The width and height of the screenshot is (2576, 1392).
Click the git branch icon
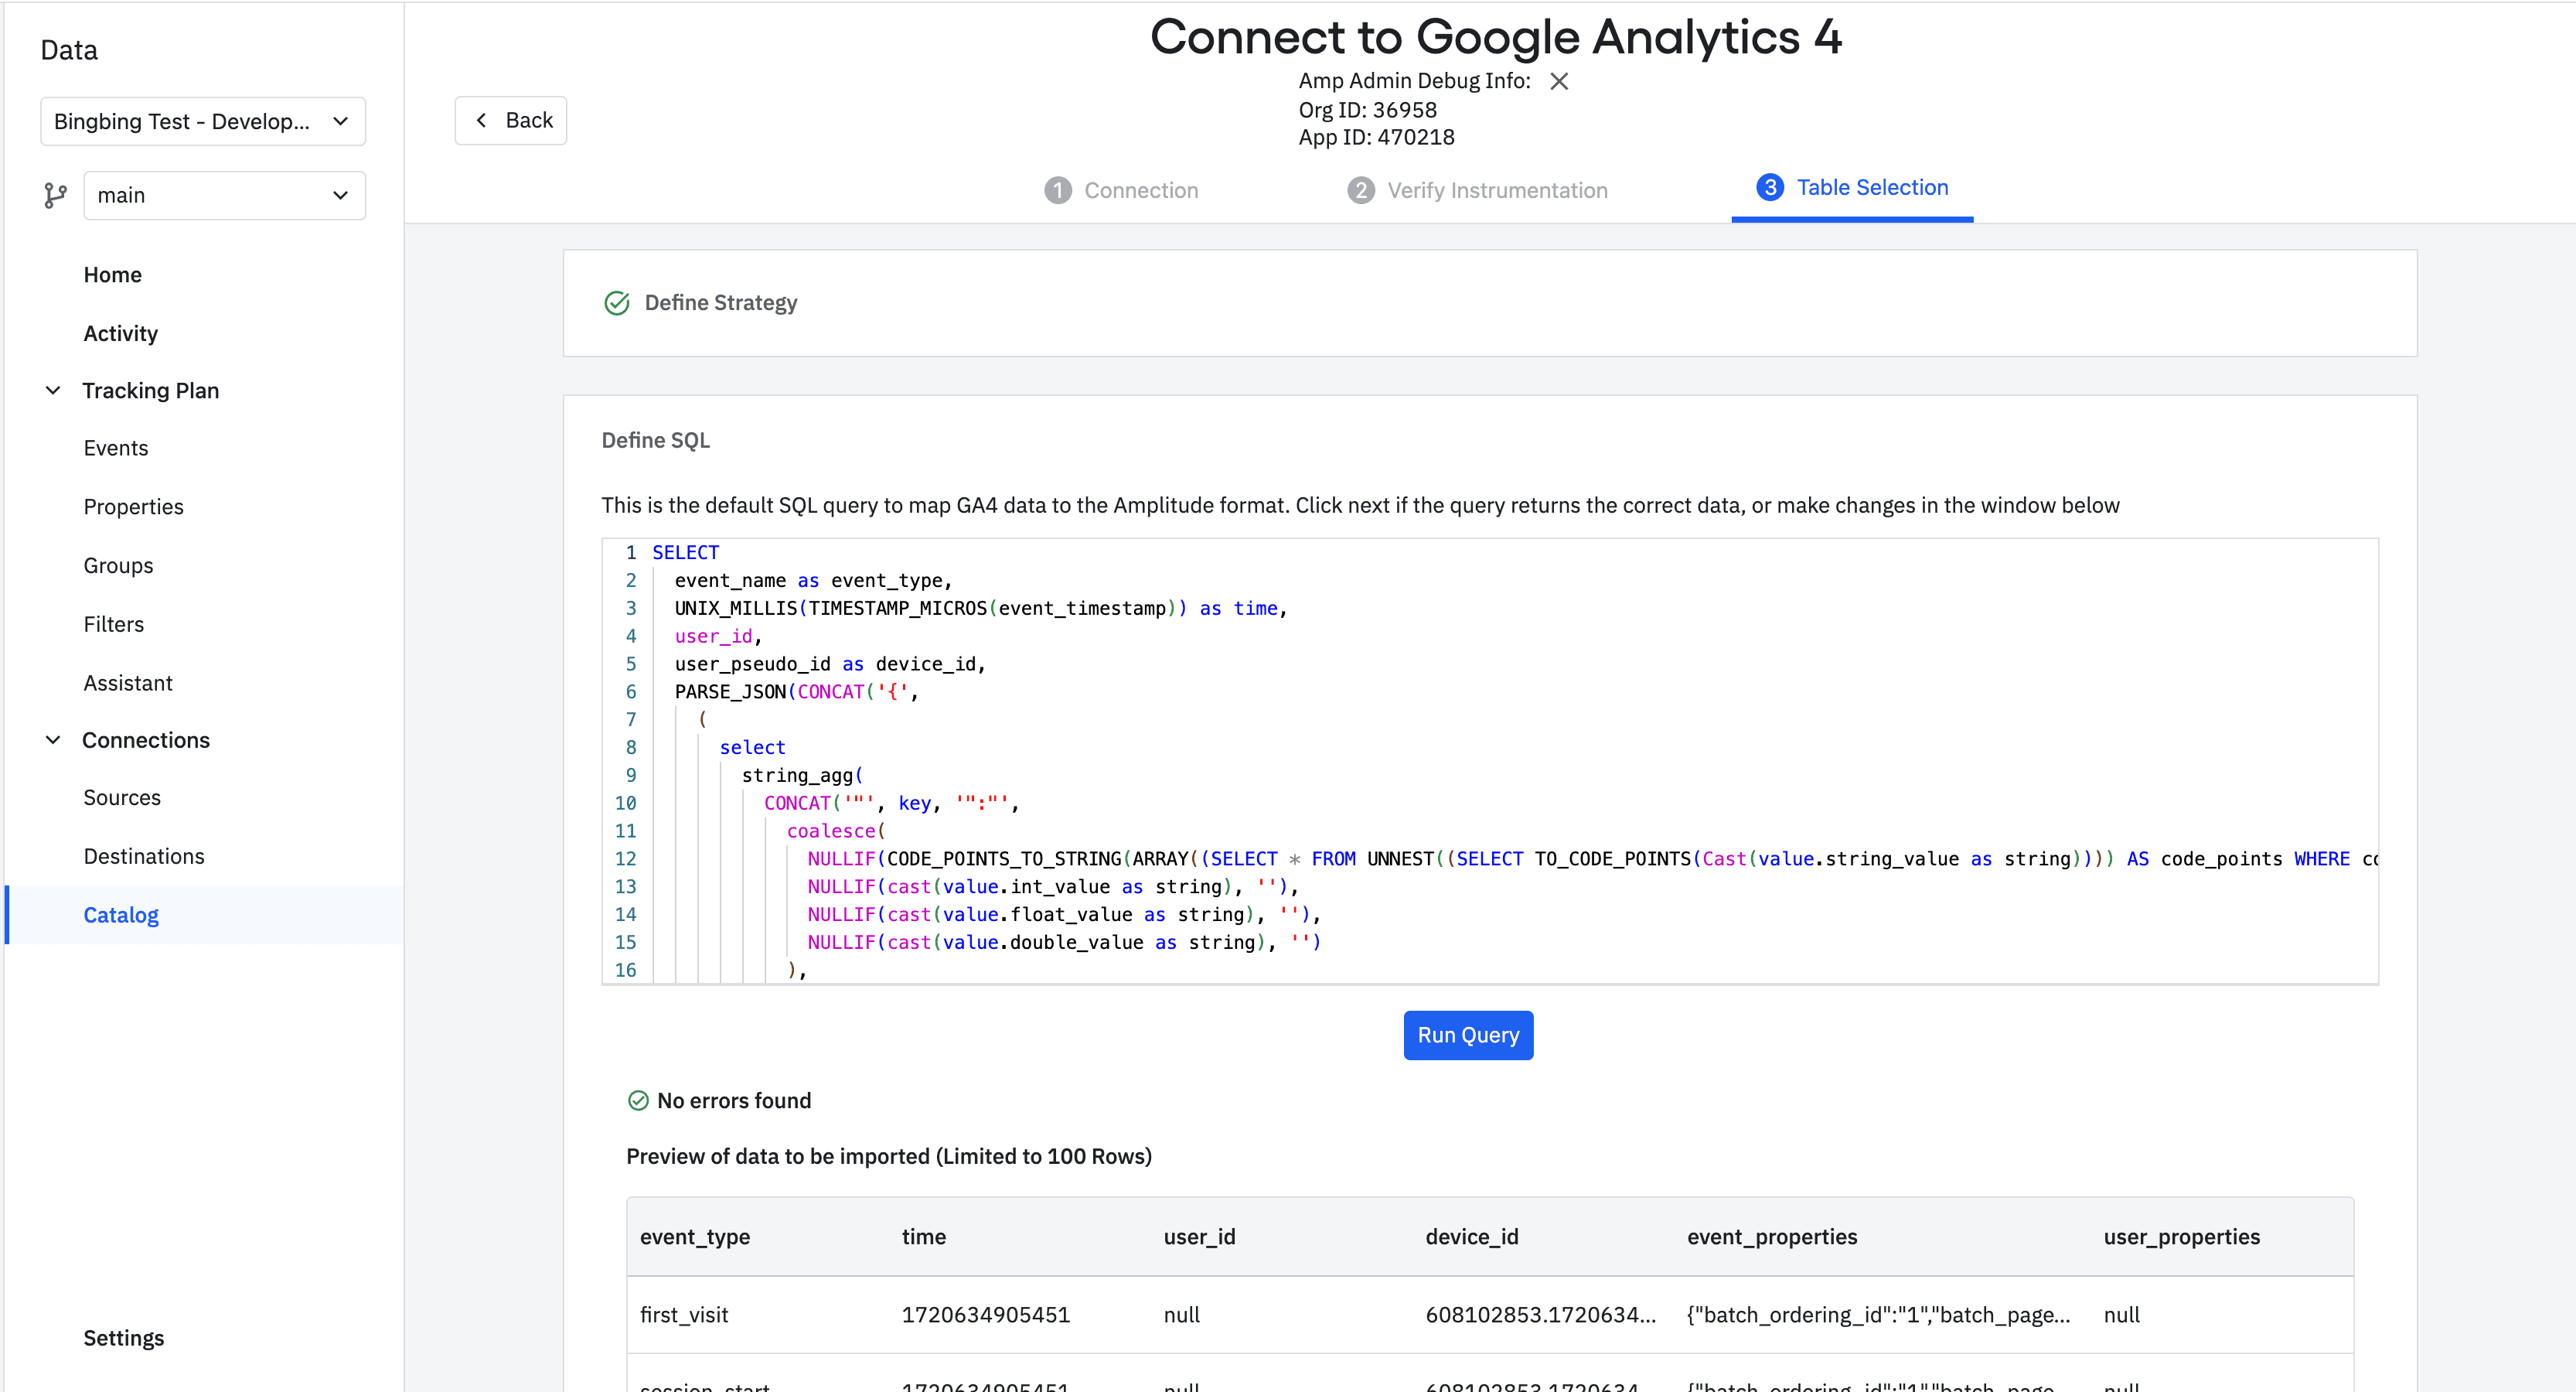click(55, 195)
